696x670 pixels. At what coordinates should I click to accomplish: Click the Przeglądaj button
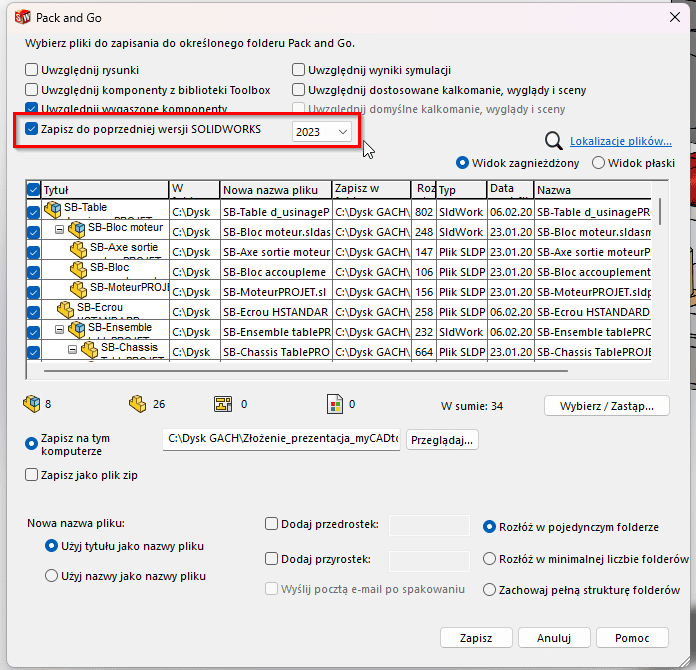click(442, 440)
